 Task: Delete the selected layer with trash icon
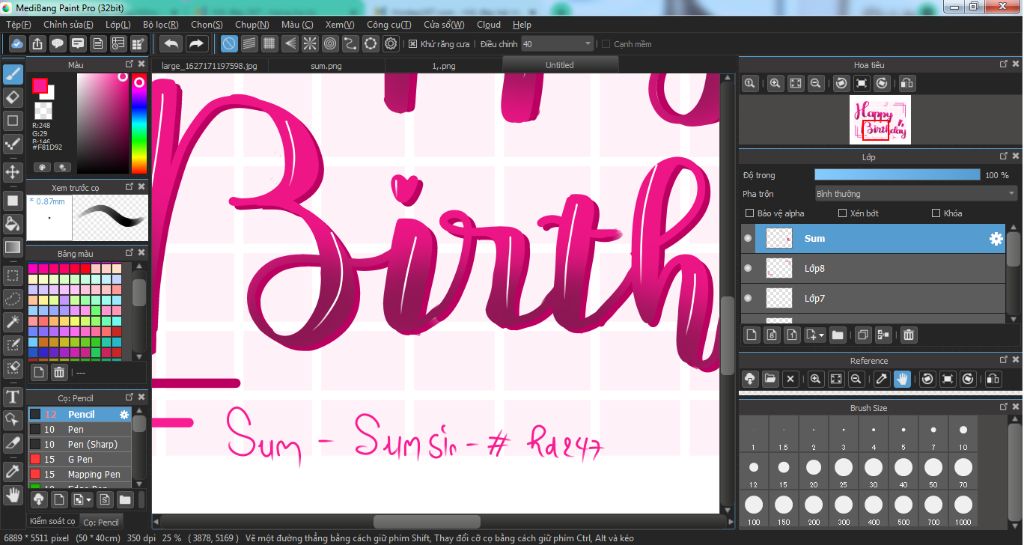coord(908,335)
